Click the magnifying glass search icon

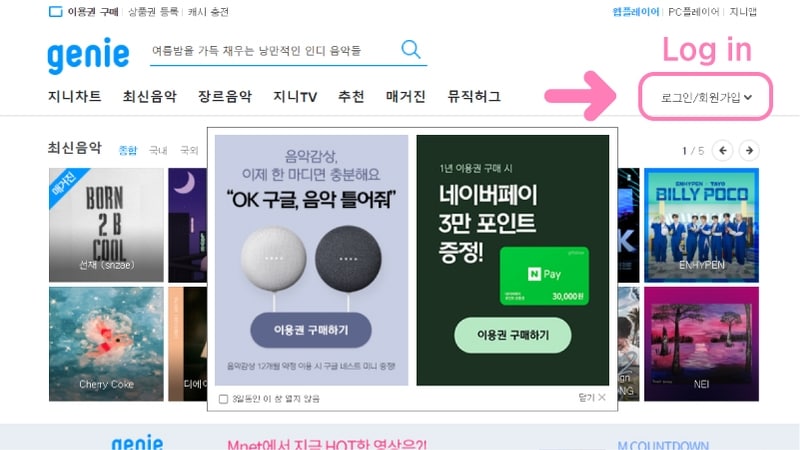411,49
